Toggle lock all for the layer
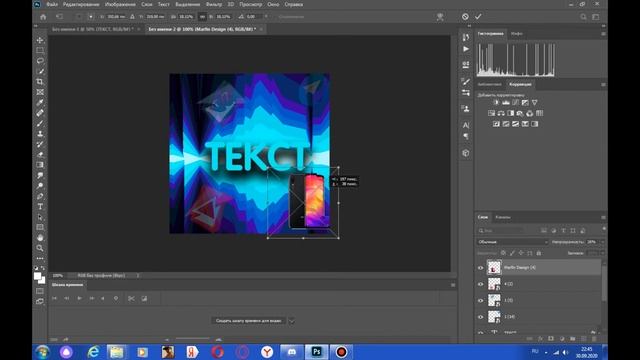640x360 pixels. (x=539, y=253)
